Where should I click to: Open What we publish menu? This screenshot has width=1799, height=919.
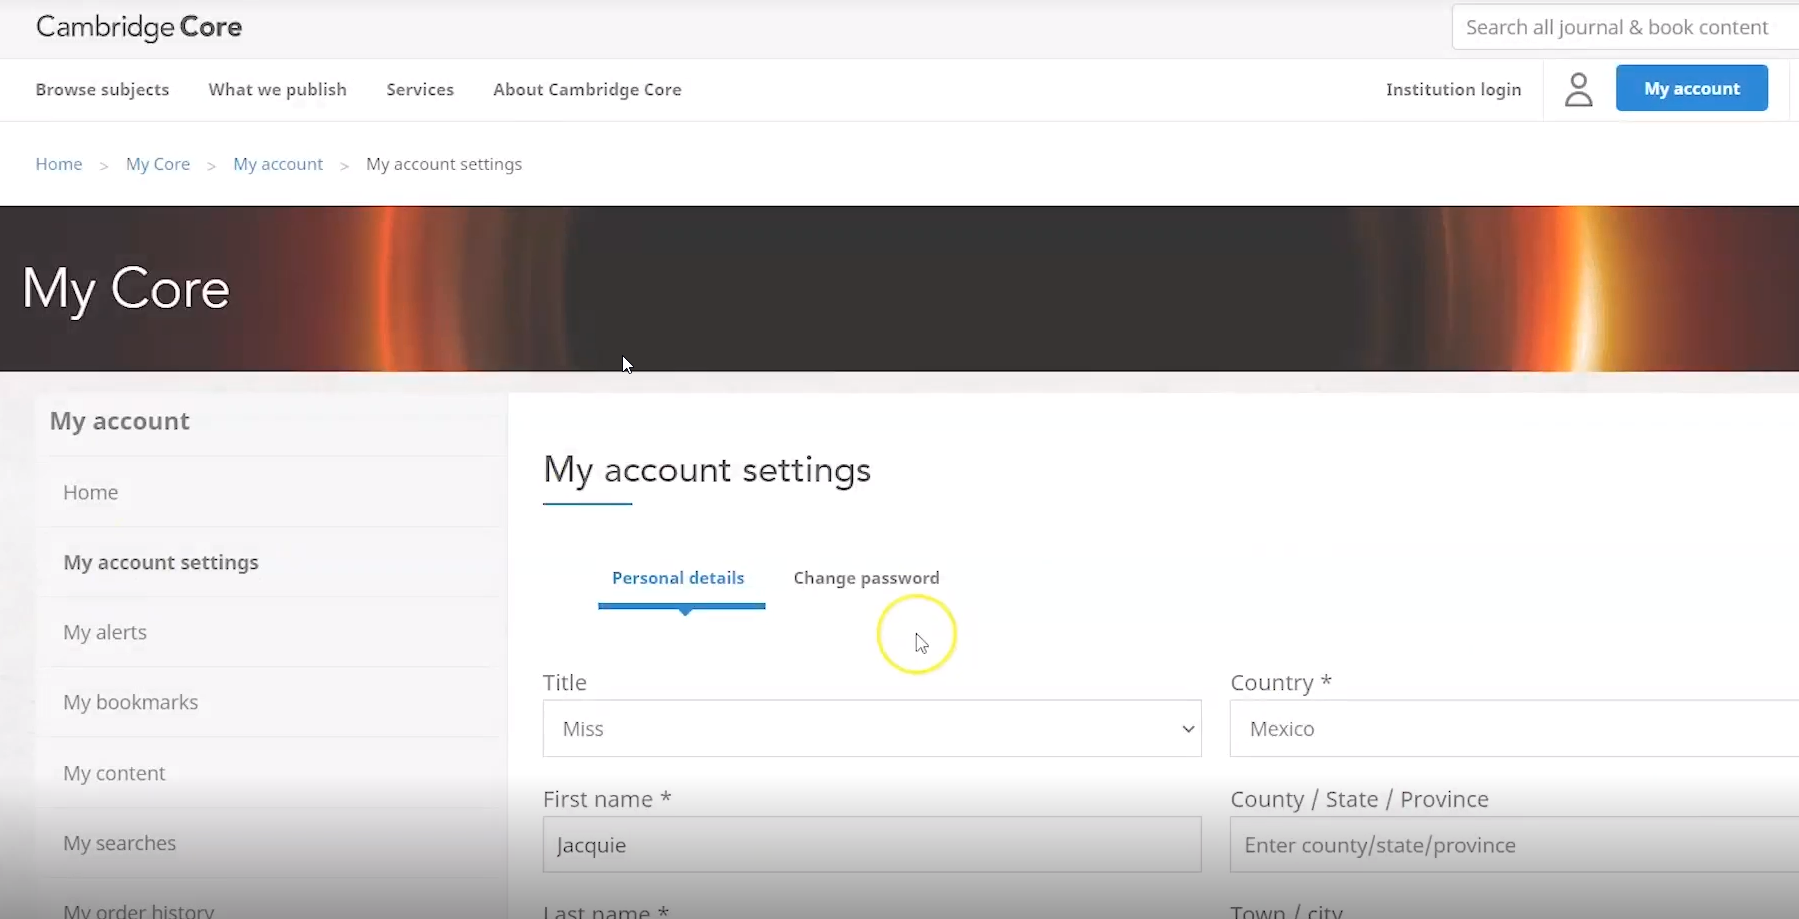click(x=277, y=90)
